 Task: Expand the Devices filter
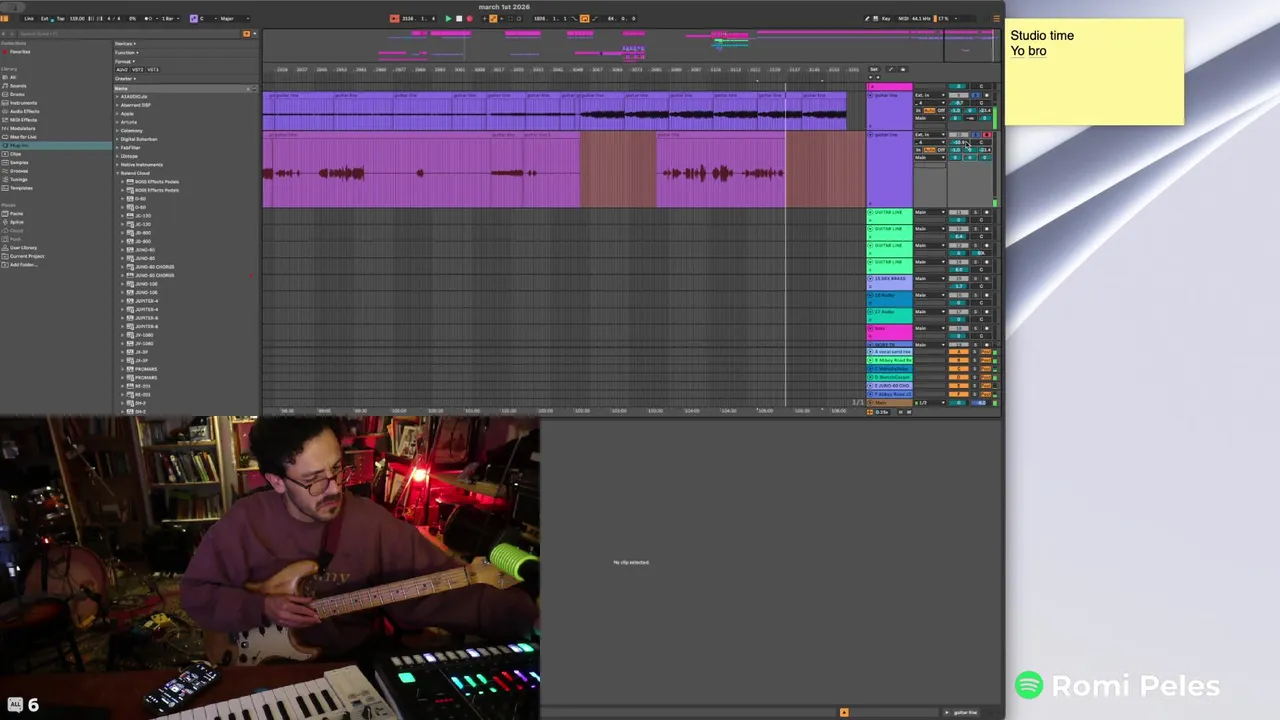click(125, 44)
